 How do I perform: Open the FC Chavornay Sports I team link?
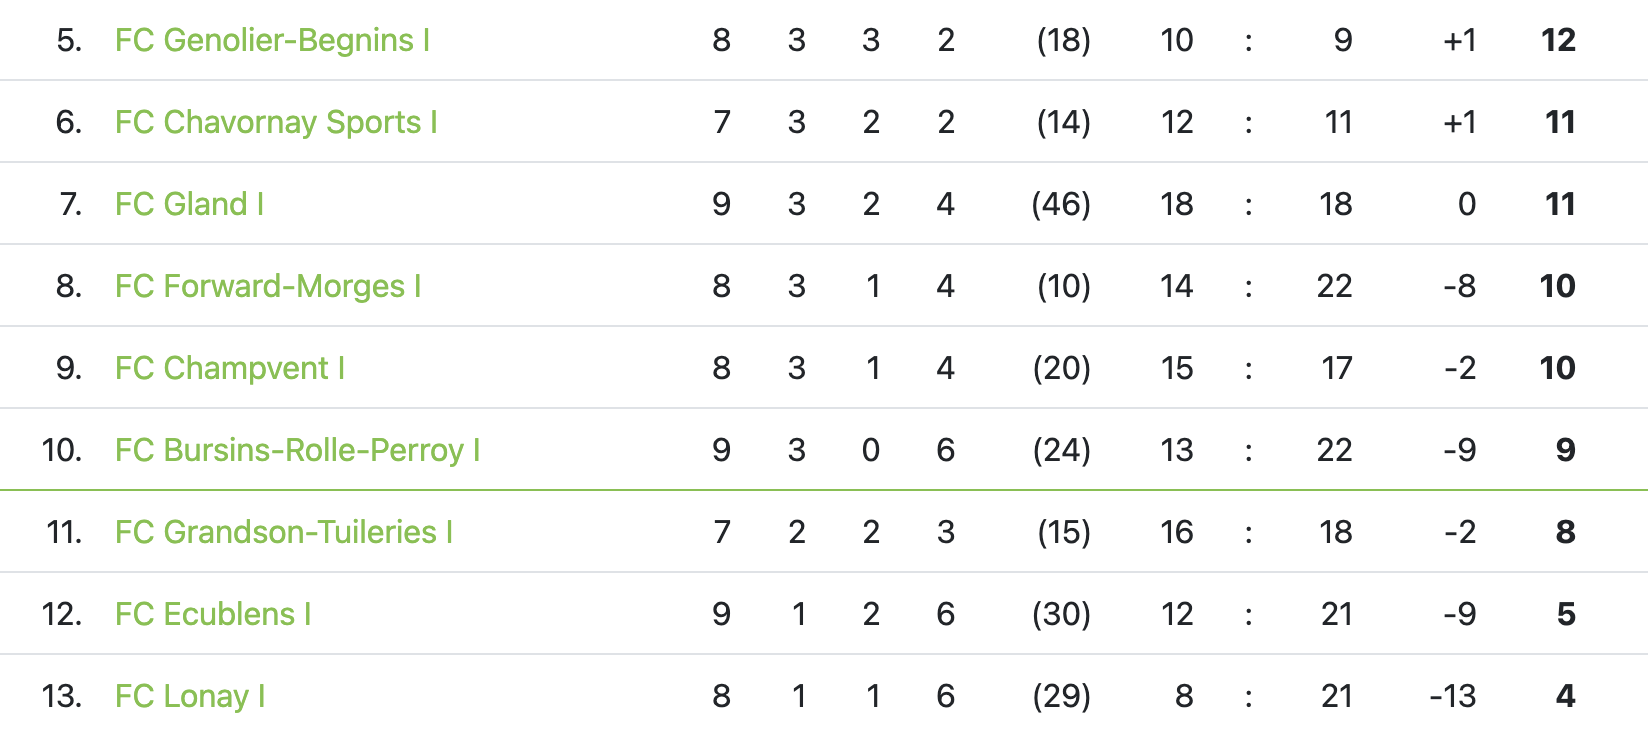click(276, 122)
